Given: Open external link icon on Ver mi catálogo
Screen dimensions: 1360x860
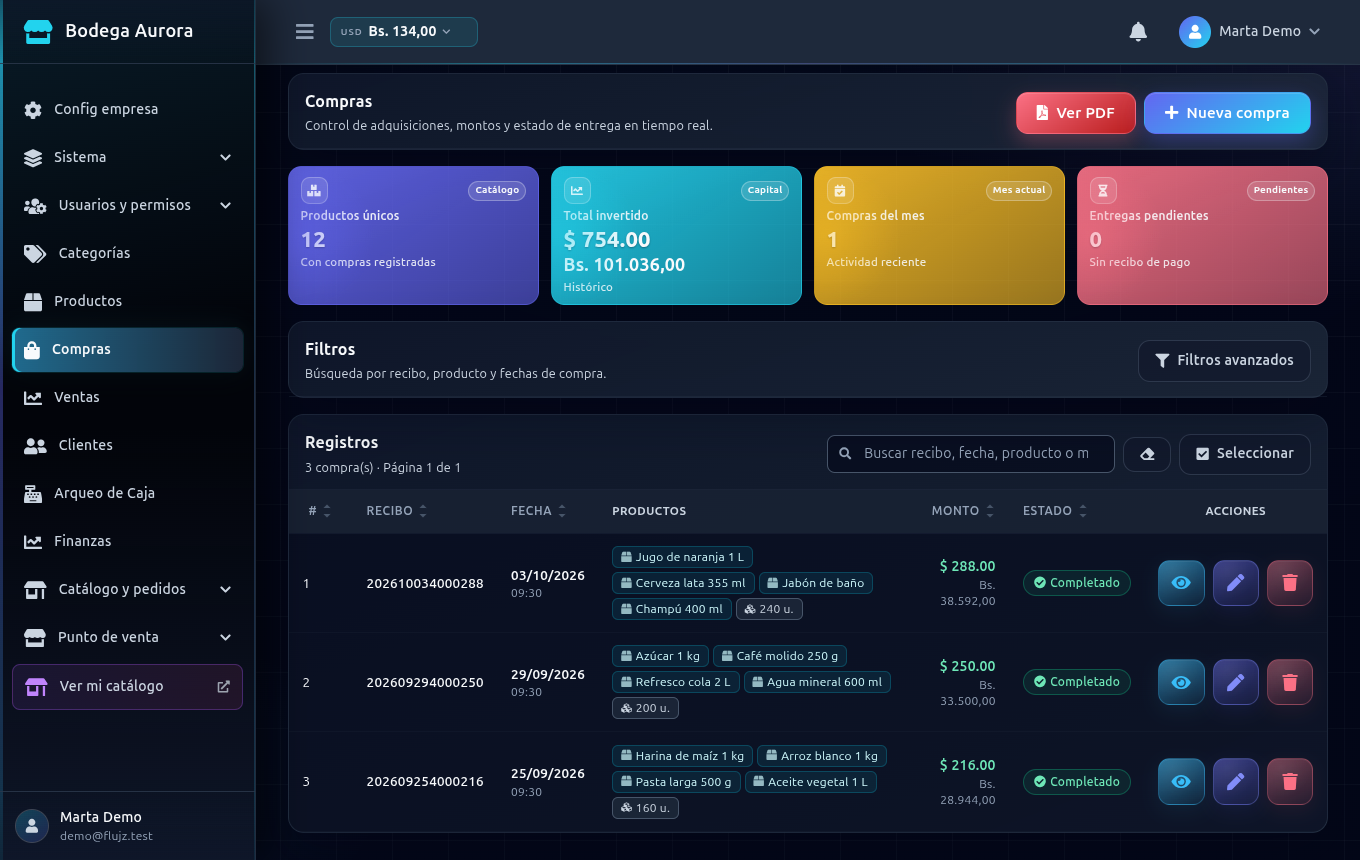Looking at the screenshot, I should 223,687.
